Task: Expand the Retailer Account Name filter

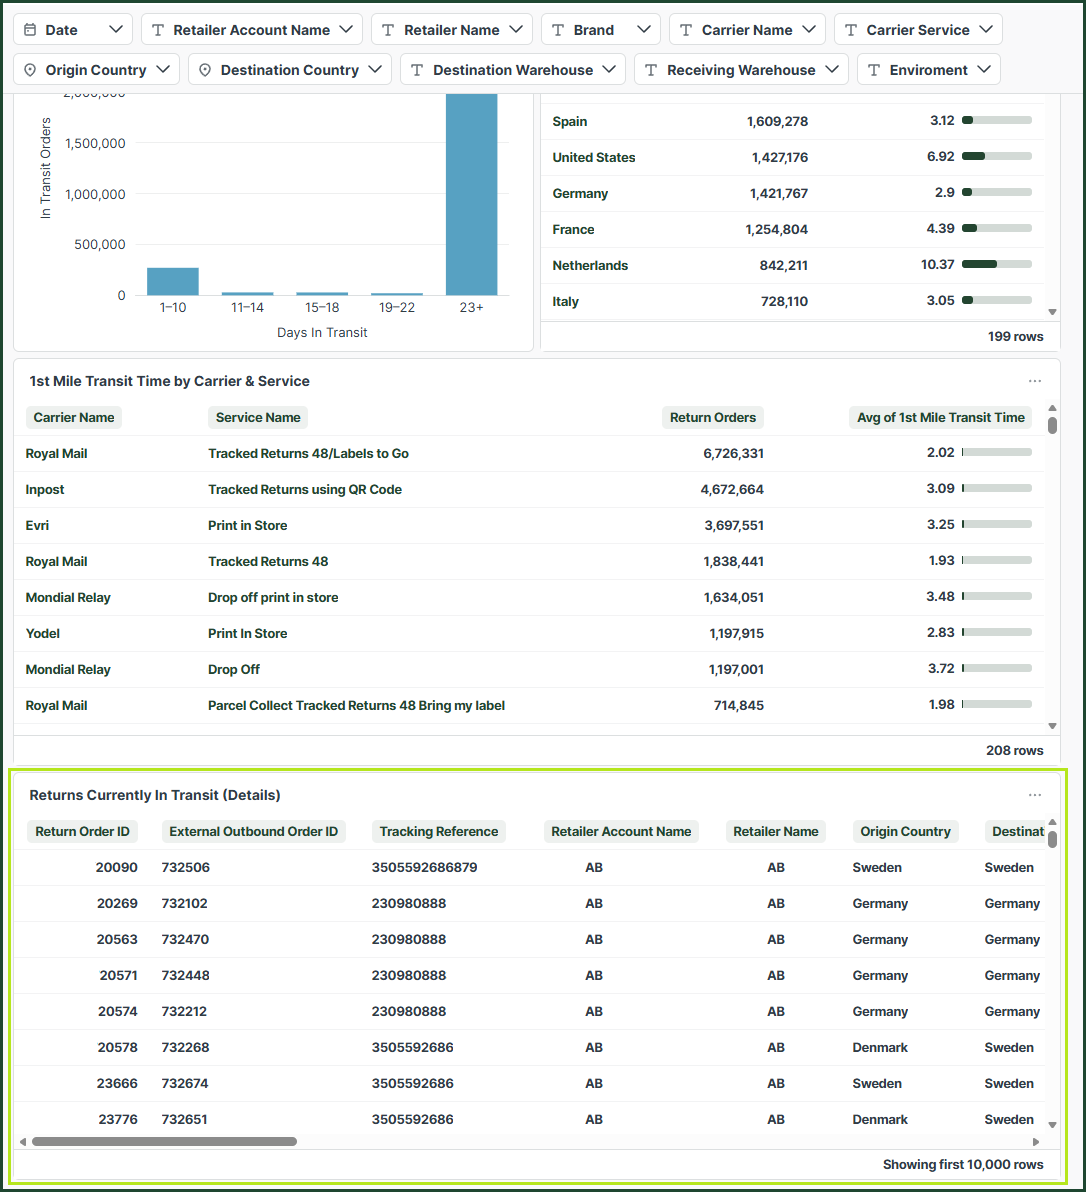Action: point(252,30)
